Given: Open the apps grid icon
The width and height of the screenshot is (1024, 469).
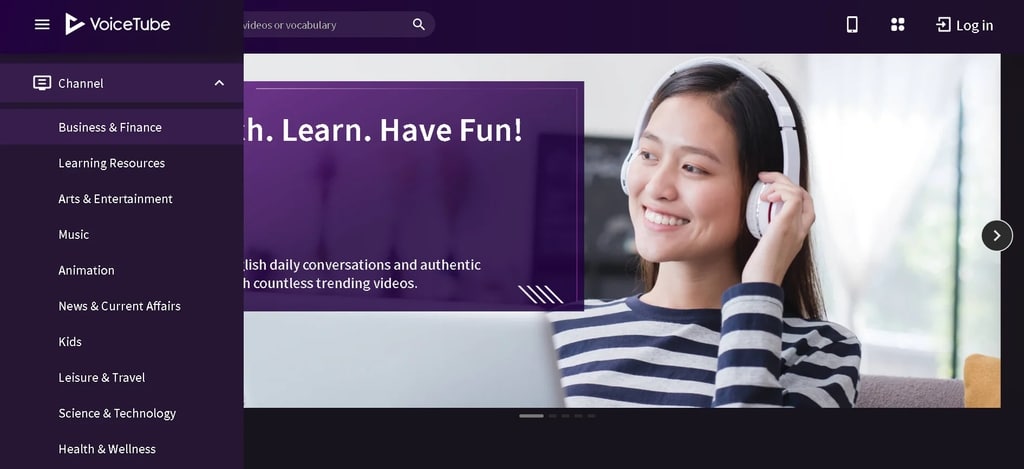Looking at the screenshot, I should click(897, 25).
